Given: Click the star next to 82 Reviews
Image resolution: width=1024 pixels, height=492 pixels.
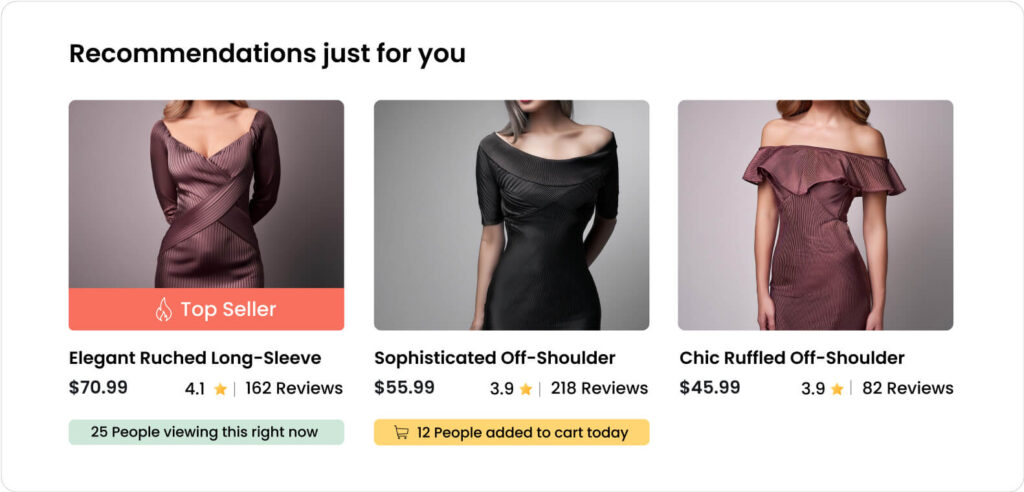Looking at the screenshot, I should (x=836, y=389).
